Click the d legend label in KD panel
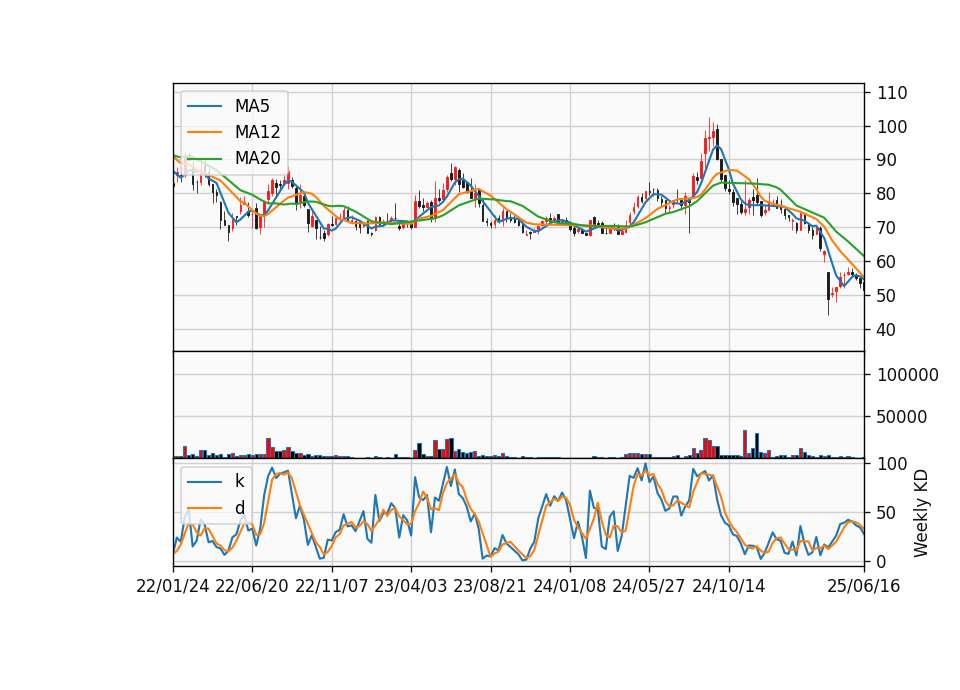Screen dimensions: 960x690 click(239, 508)
